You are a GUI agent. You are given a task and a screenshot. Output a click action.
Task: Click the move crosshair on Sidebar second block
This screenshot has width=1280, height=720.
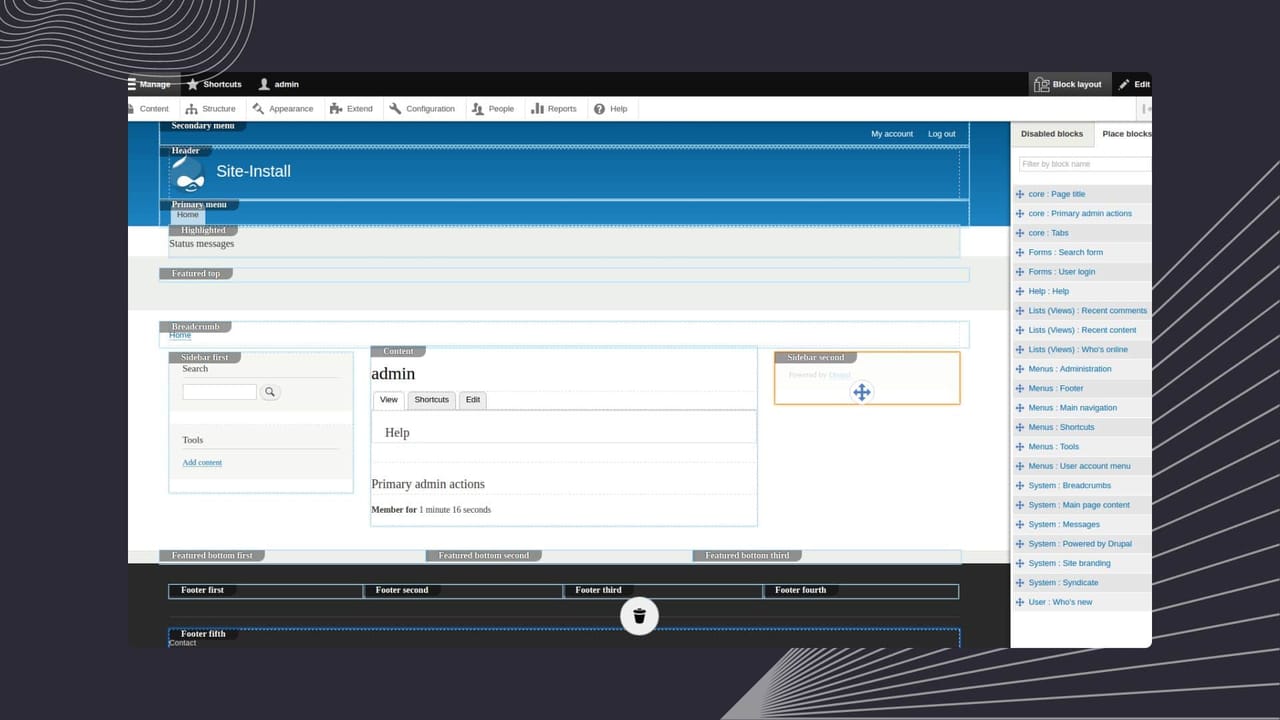861,392
